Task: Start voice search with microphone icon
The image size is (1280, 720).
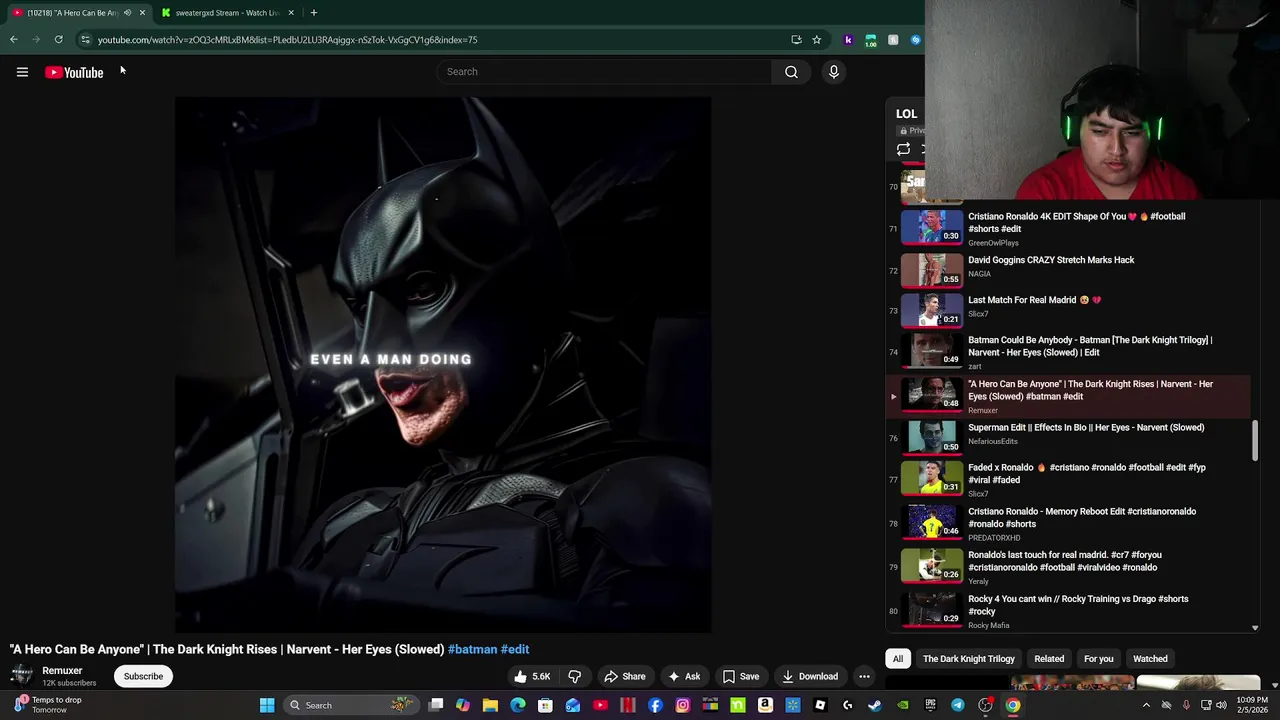Action: tap(833, 72)
